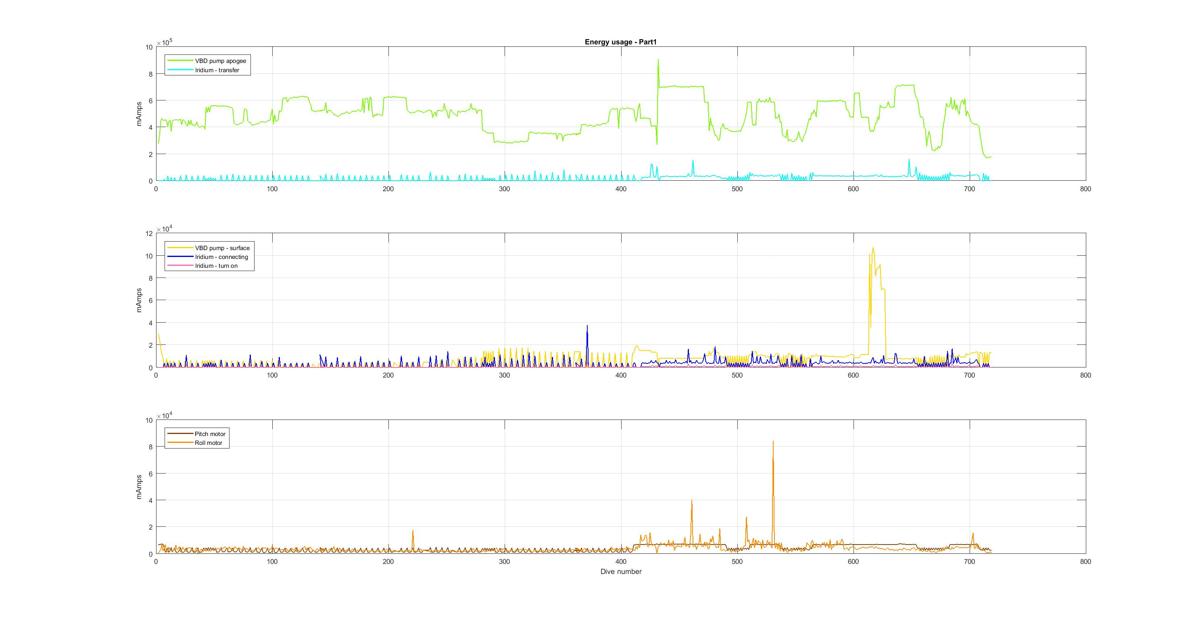Click the tallest dark blue Iridium connecting spike

[x=588, y=326]
